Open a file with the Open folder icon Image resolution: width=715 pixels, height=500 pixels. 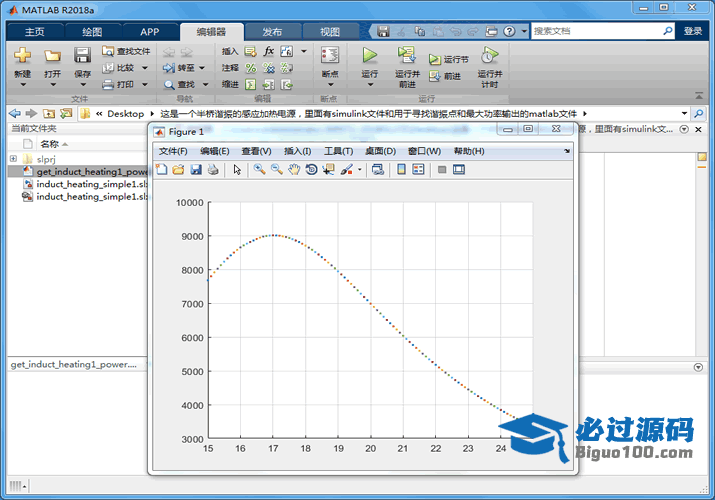[52, 56]
